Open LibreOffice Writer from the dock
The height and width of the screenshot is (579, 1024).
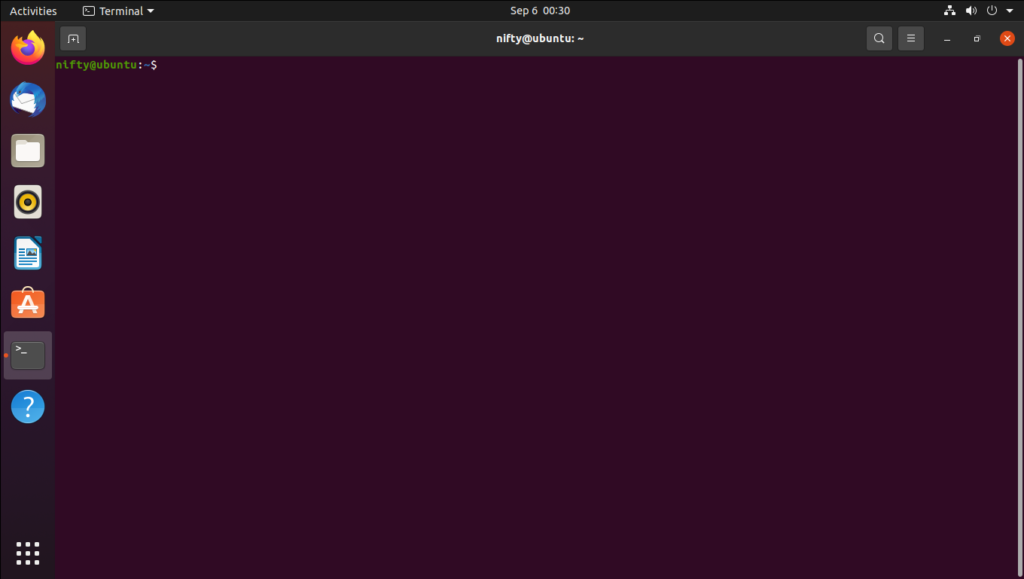[28, 253]
